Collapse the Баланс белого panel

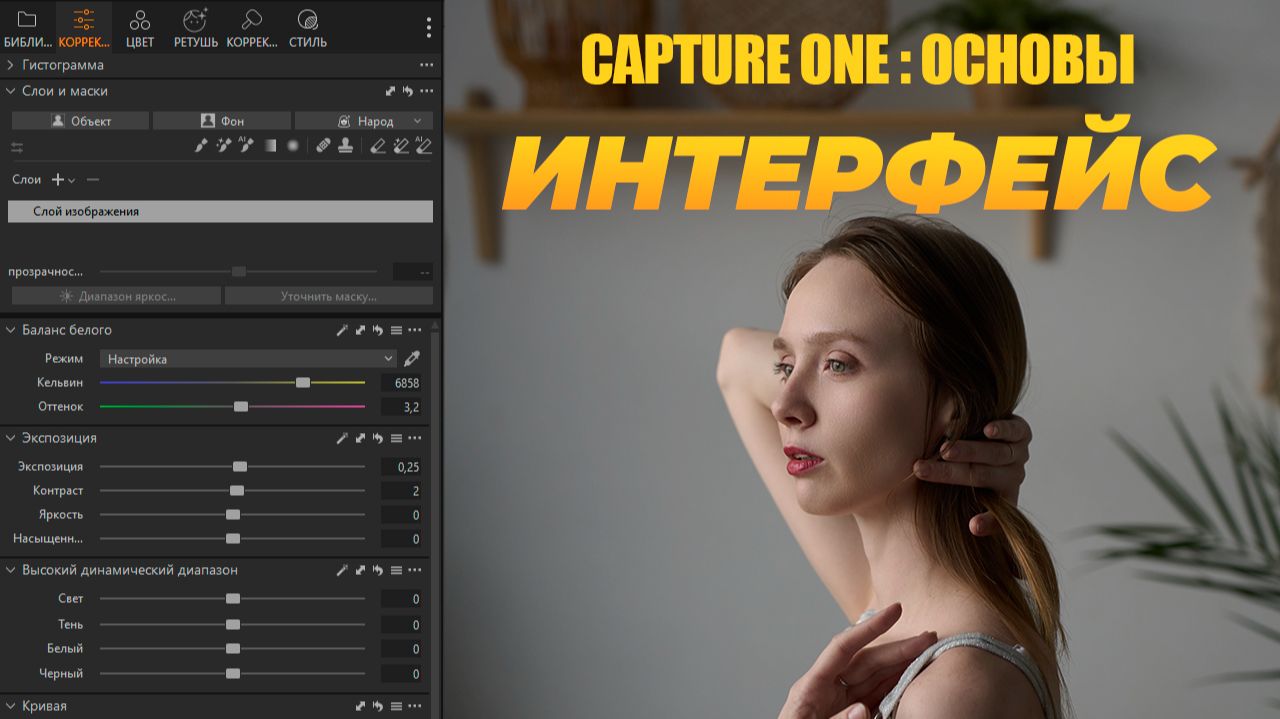[x=10, y=330]
